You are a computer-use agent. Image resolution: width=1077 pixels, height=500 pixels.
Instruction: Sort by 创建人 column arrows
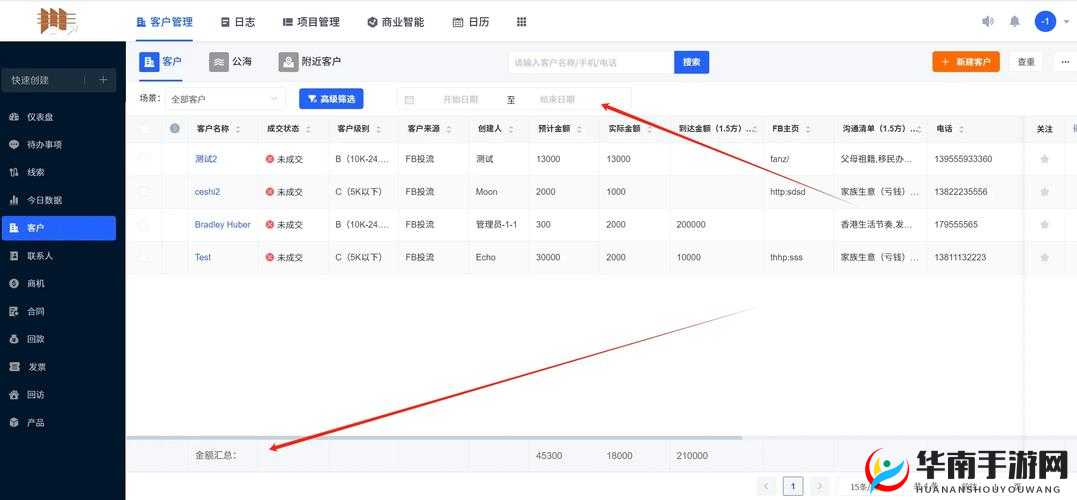coord(510,129)
